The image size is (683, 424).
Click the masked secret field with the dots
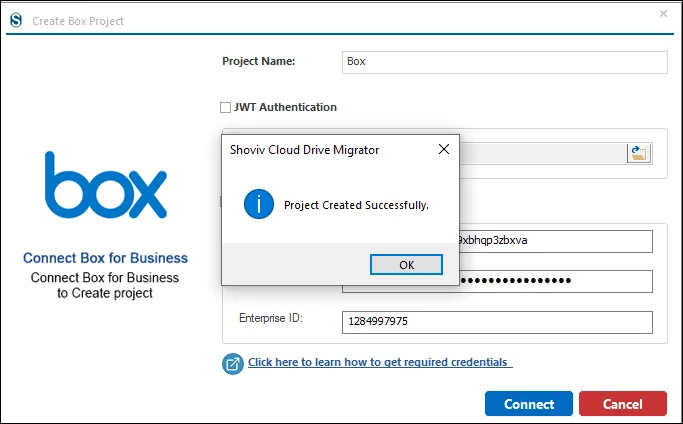(x=556, y=281)
